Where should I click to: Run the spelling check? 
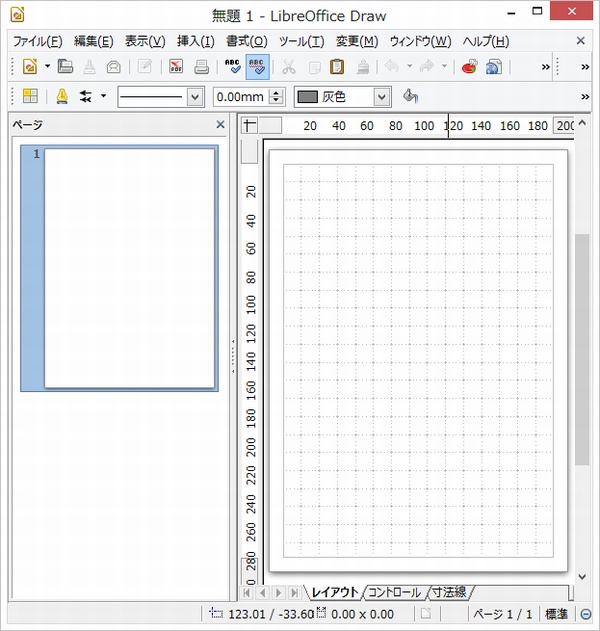[233, 66]
